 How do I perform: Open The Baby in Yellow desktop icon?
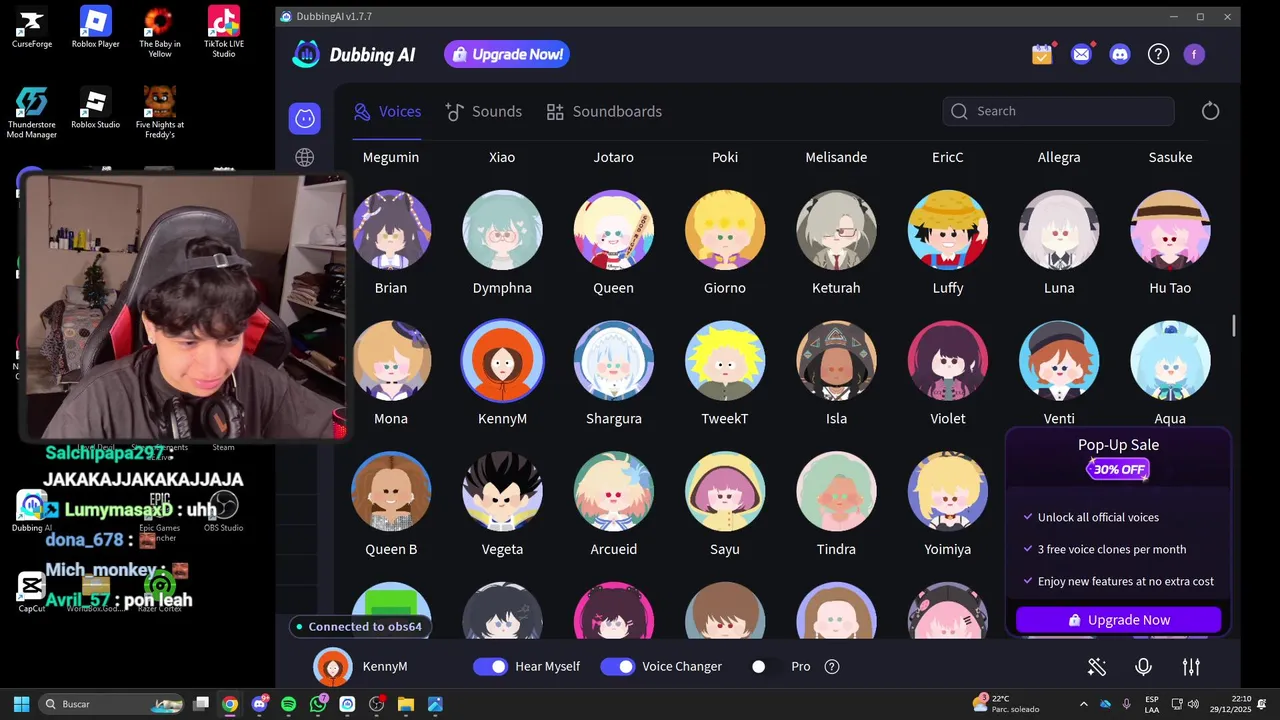tap(160, 32)
